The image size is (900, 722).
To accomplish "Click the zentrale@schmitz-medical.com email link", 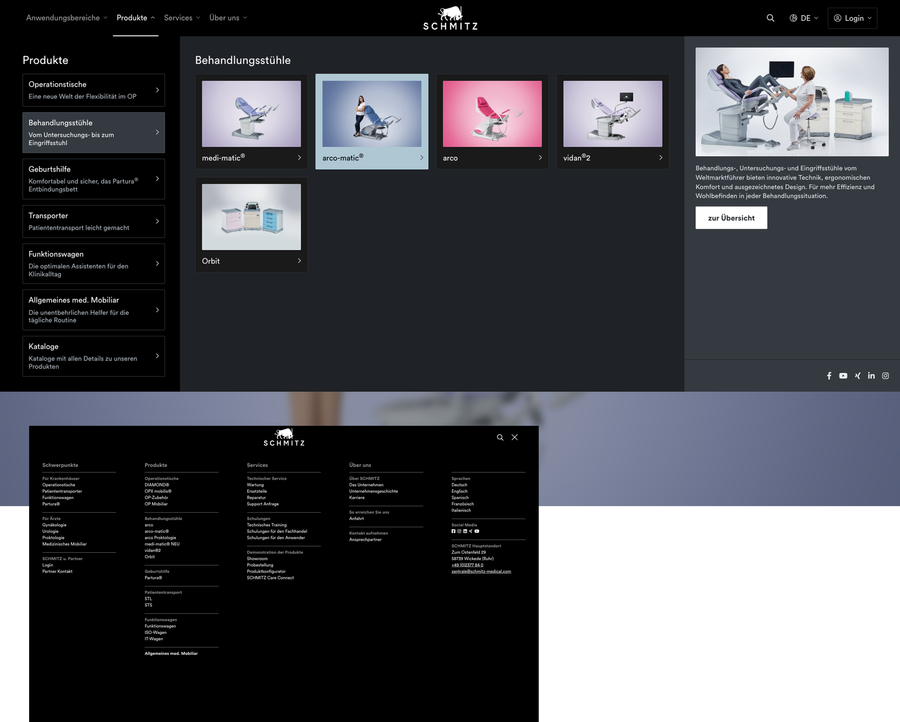I will [x=481, y=572].
